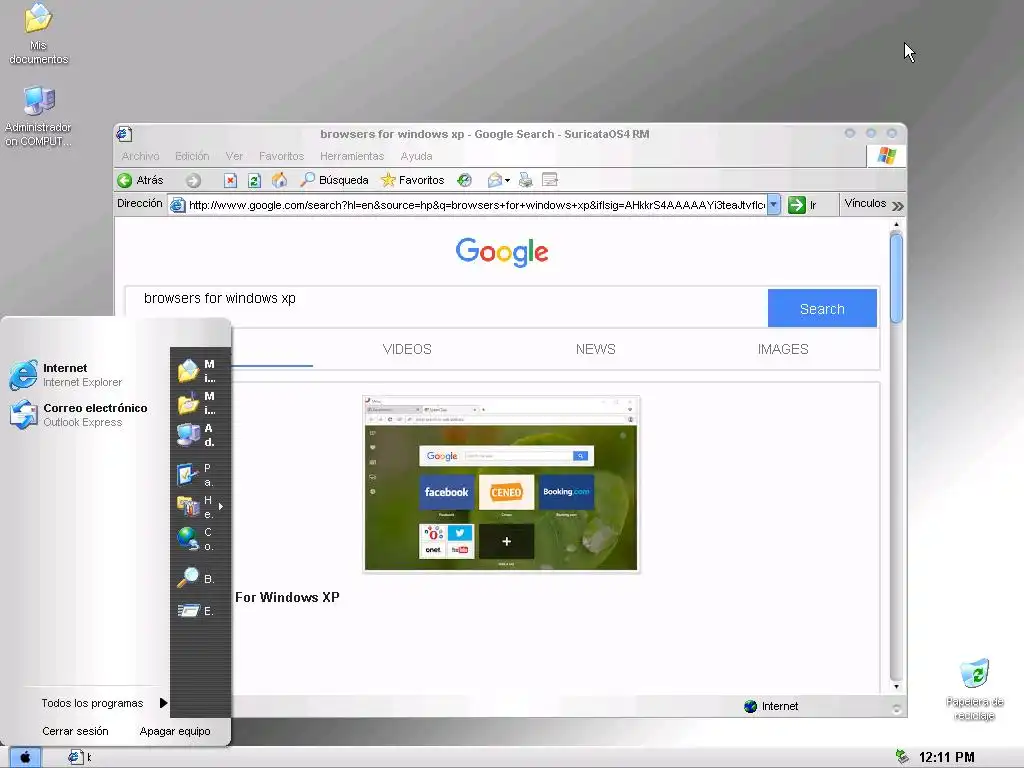The width and height of the screenshot is (1024, 768).
Task: Select the Mis documentos desktop icon
Action: tap(39, 34)
